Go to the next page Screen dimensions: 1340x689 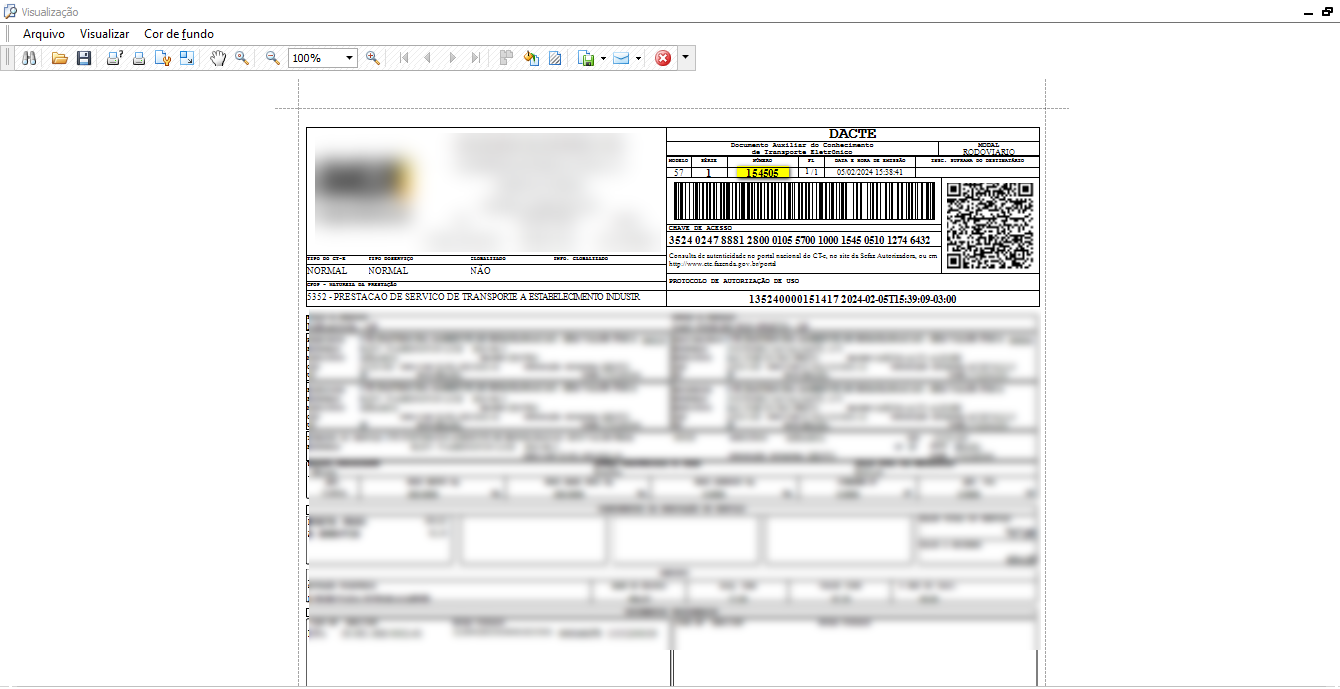coord(452,58)
